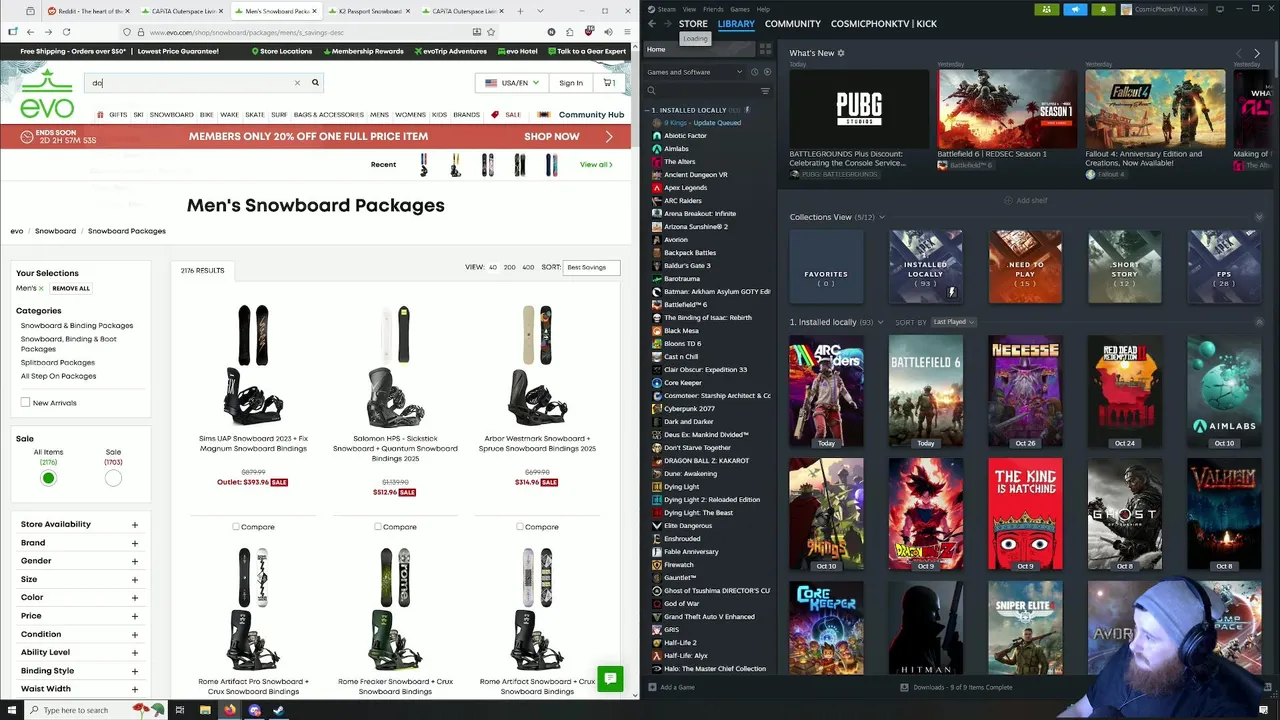The height and width of the screenshot is (720, 1280).
Task: Click SHOP NOW on the members banner
Action: tap(552, 136)
